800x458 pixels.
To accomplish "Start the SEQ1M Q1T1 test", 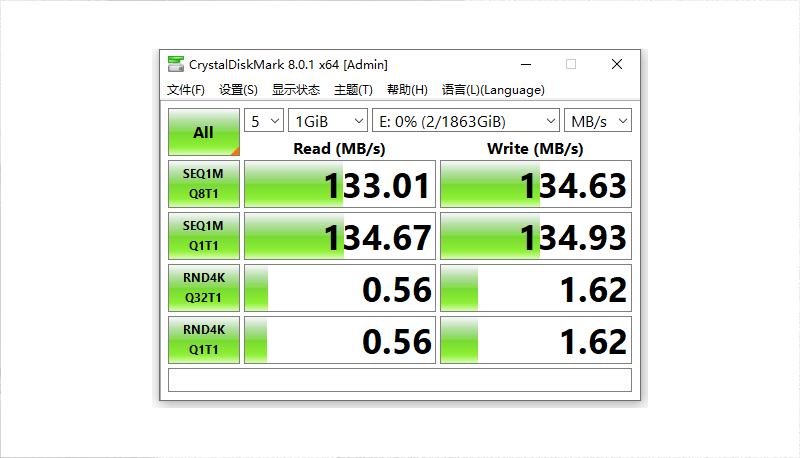I will [204, 236].
